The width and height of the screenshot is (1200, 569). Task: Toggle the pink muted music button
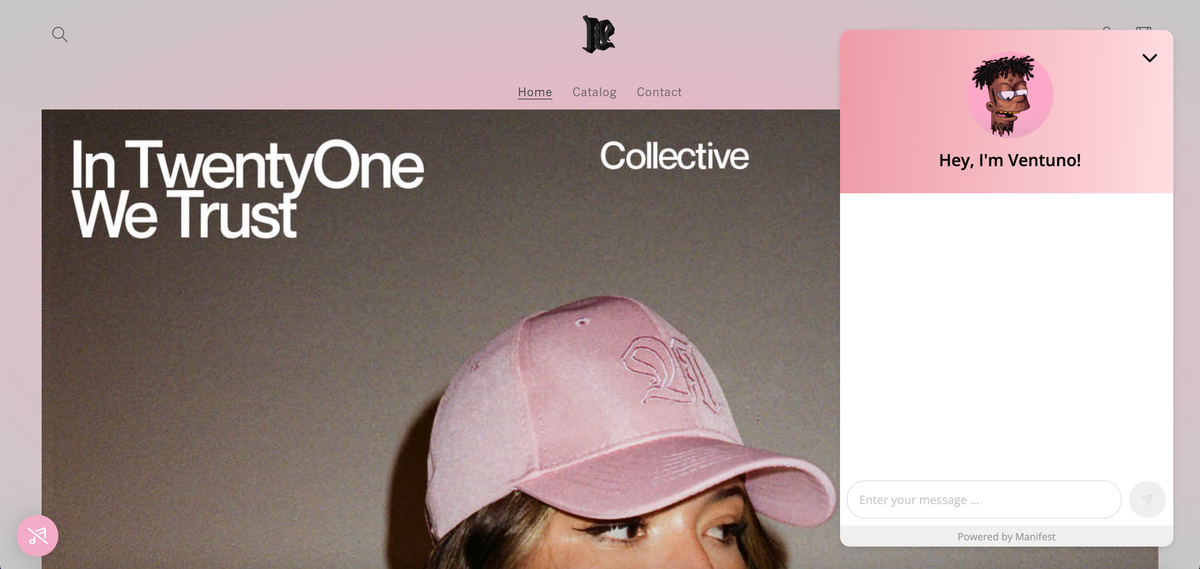coord(38,535)
